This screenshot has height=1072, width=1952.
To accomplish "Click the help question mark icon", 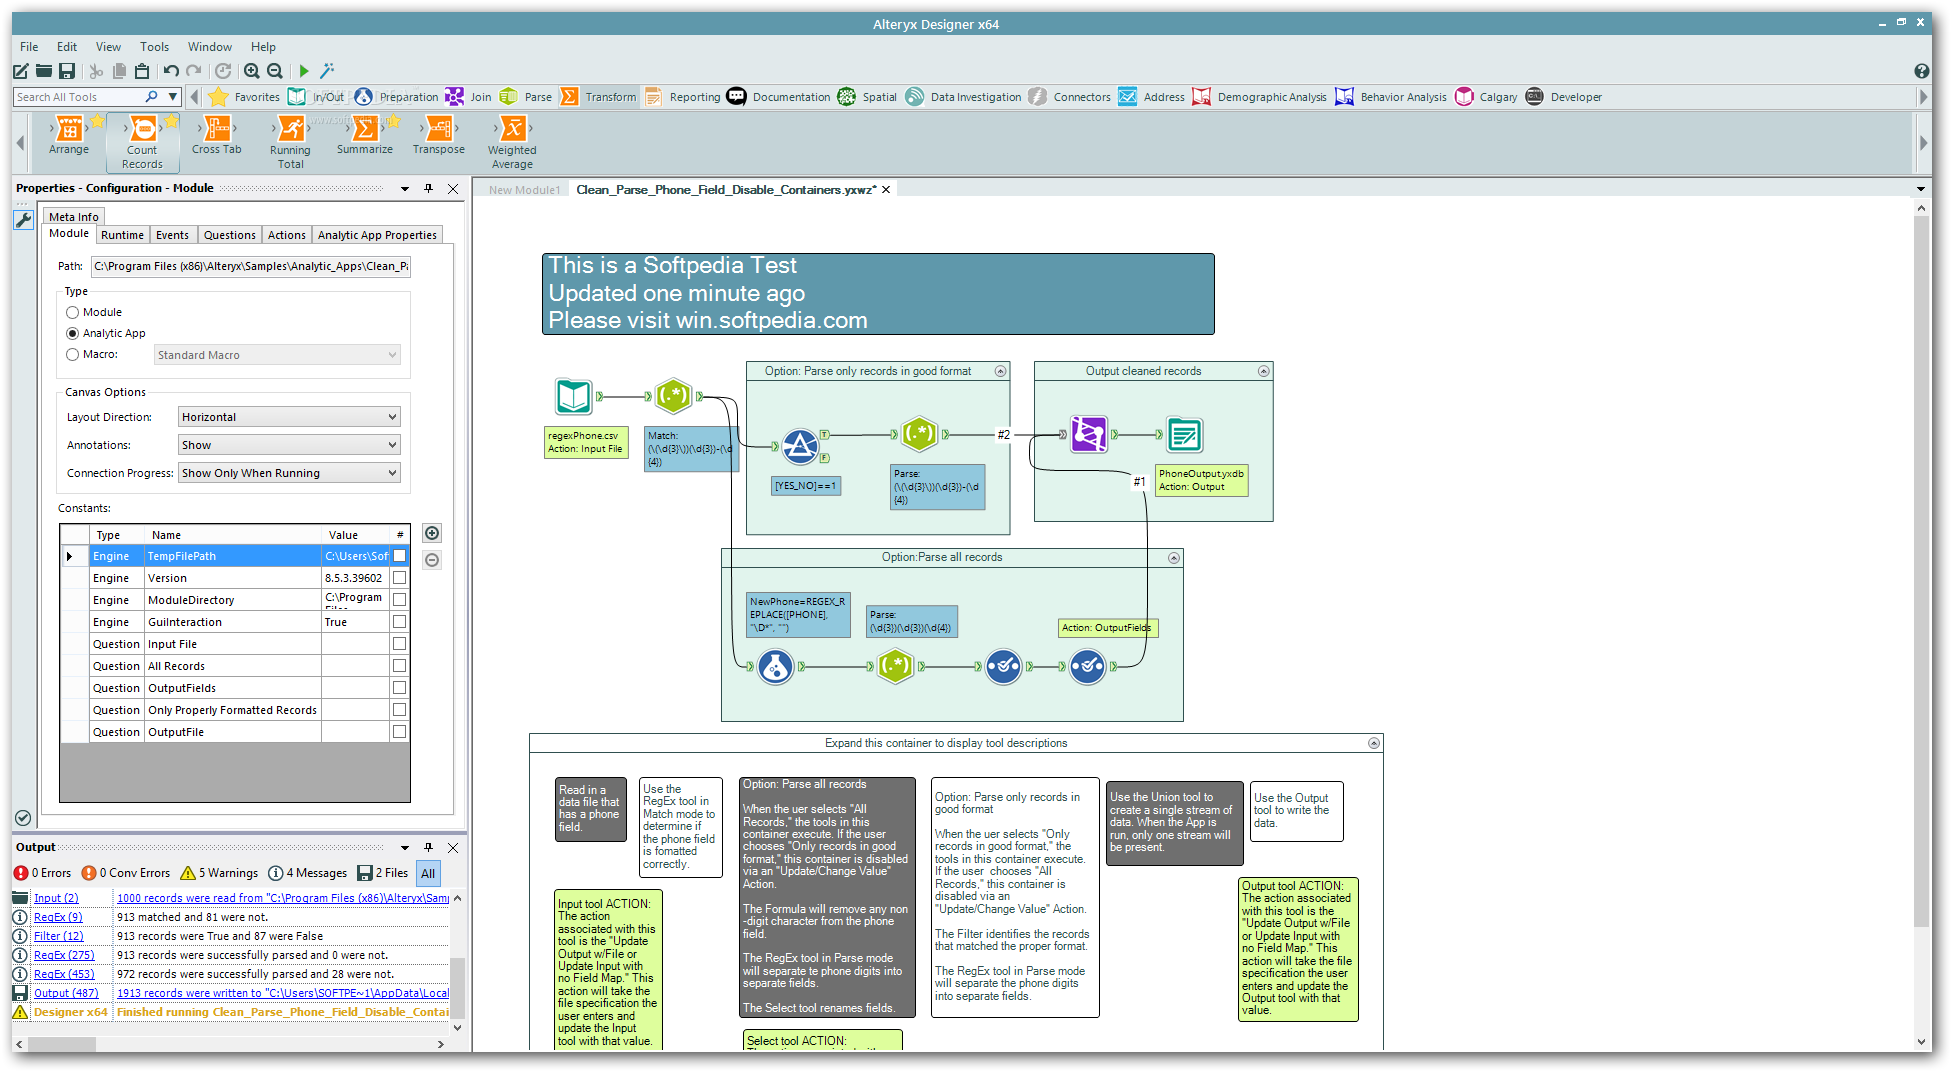I will pyautogui.click(x=1921, y=71).
